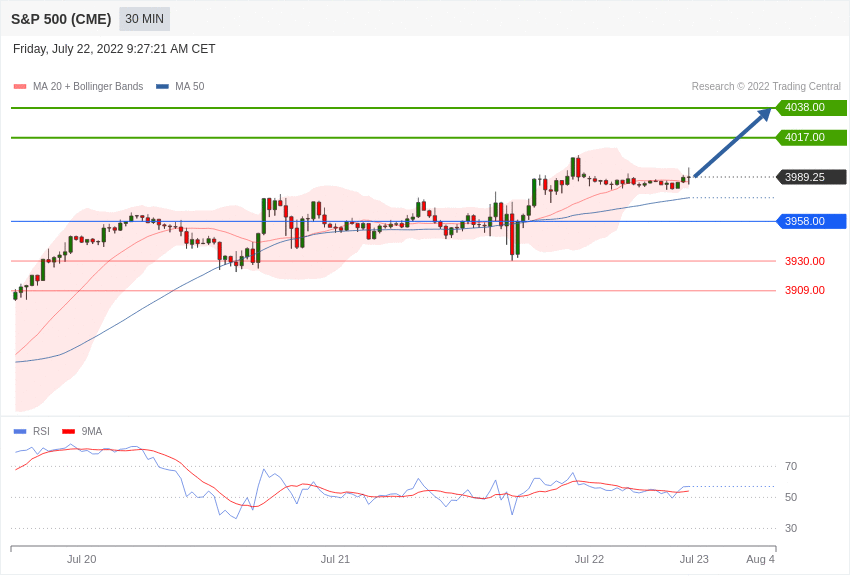Screen dimensions: 850x576
Task: Click the Jul 21 date axis label
Action: (x=335, y=559)
